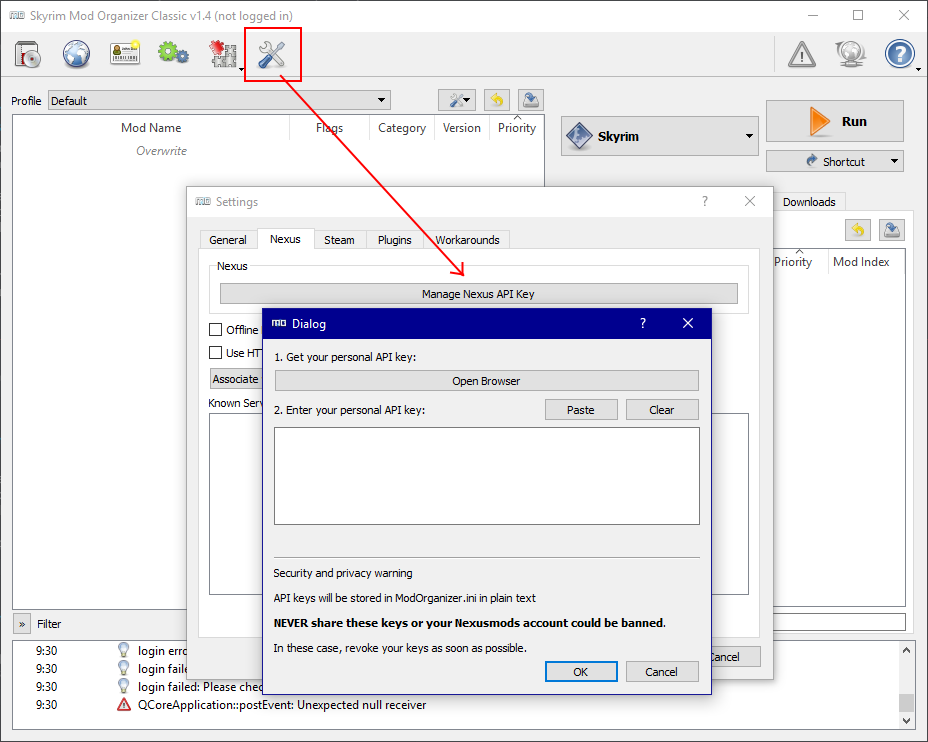This screenshot has height=742, width=928.
Task: Sort by Category column header
Action: click(x=402, y=128)
